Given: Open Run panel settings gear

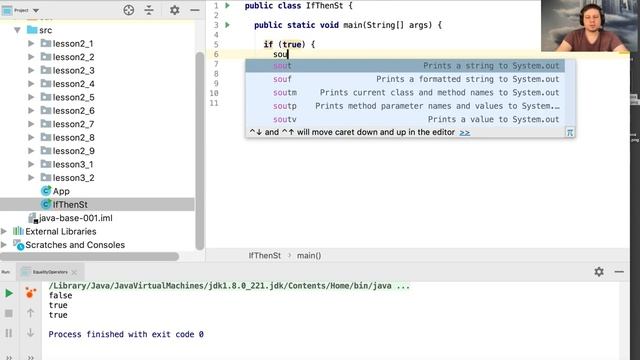Looking at the screenshot, I should coord(599,272).
